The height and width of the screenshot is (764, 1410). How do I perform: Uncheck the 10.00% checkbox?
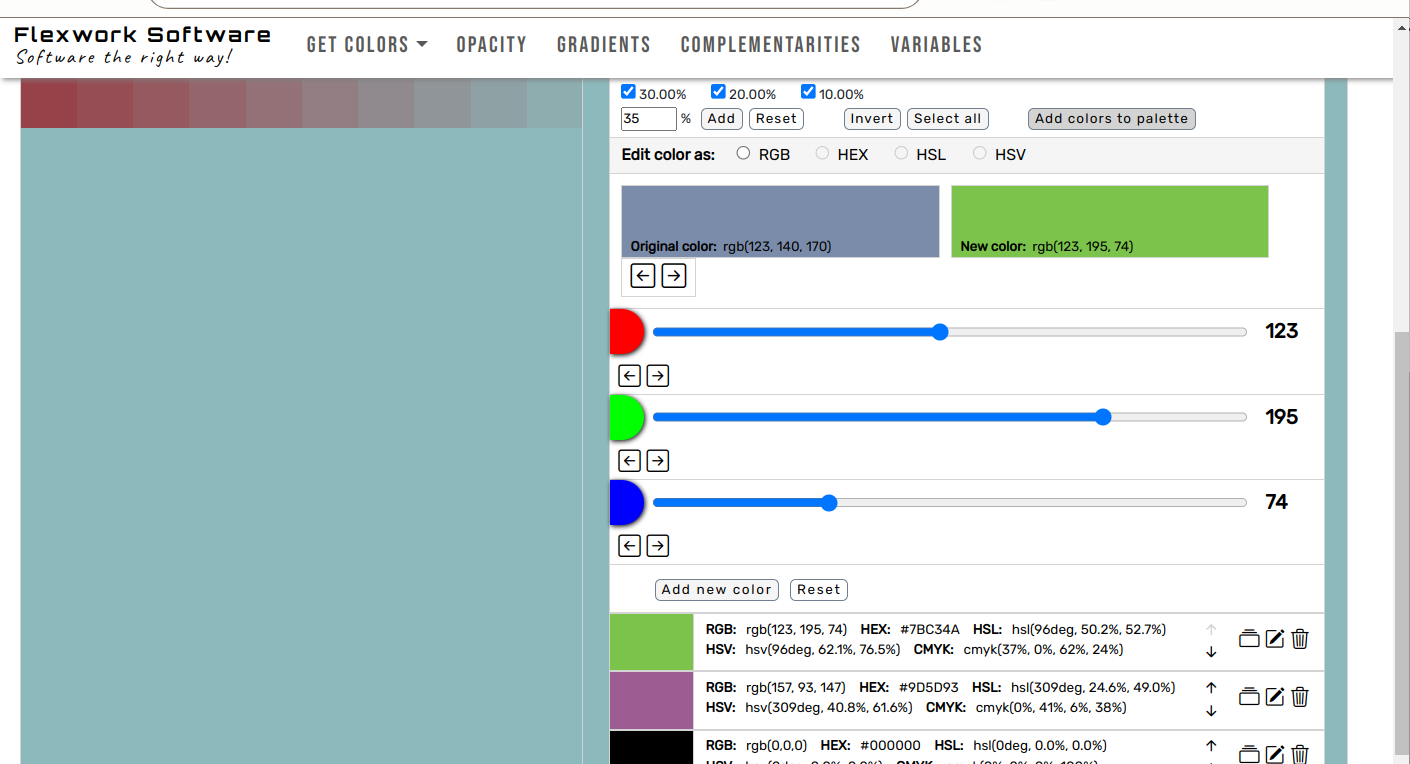[808, 92]
